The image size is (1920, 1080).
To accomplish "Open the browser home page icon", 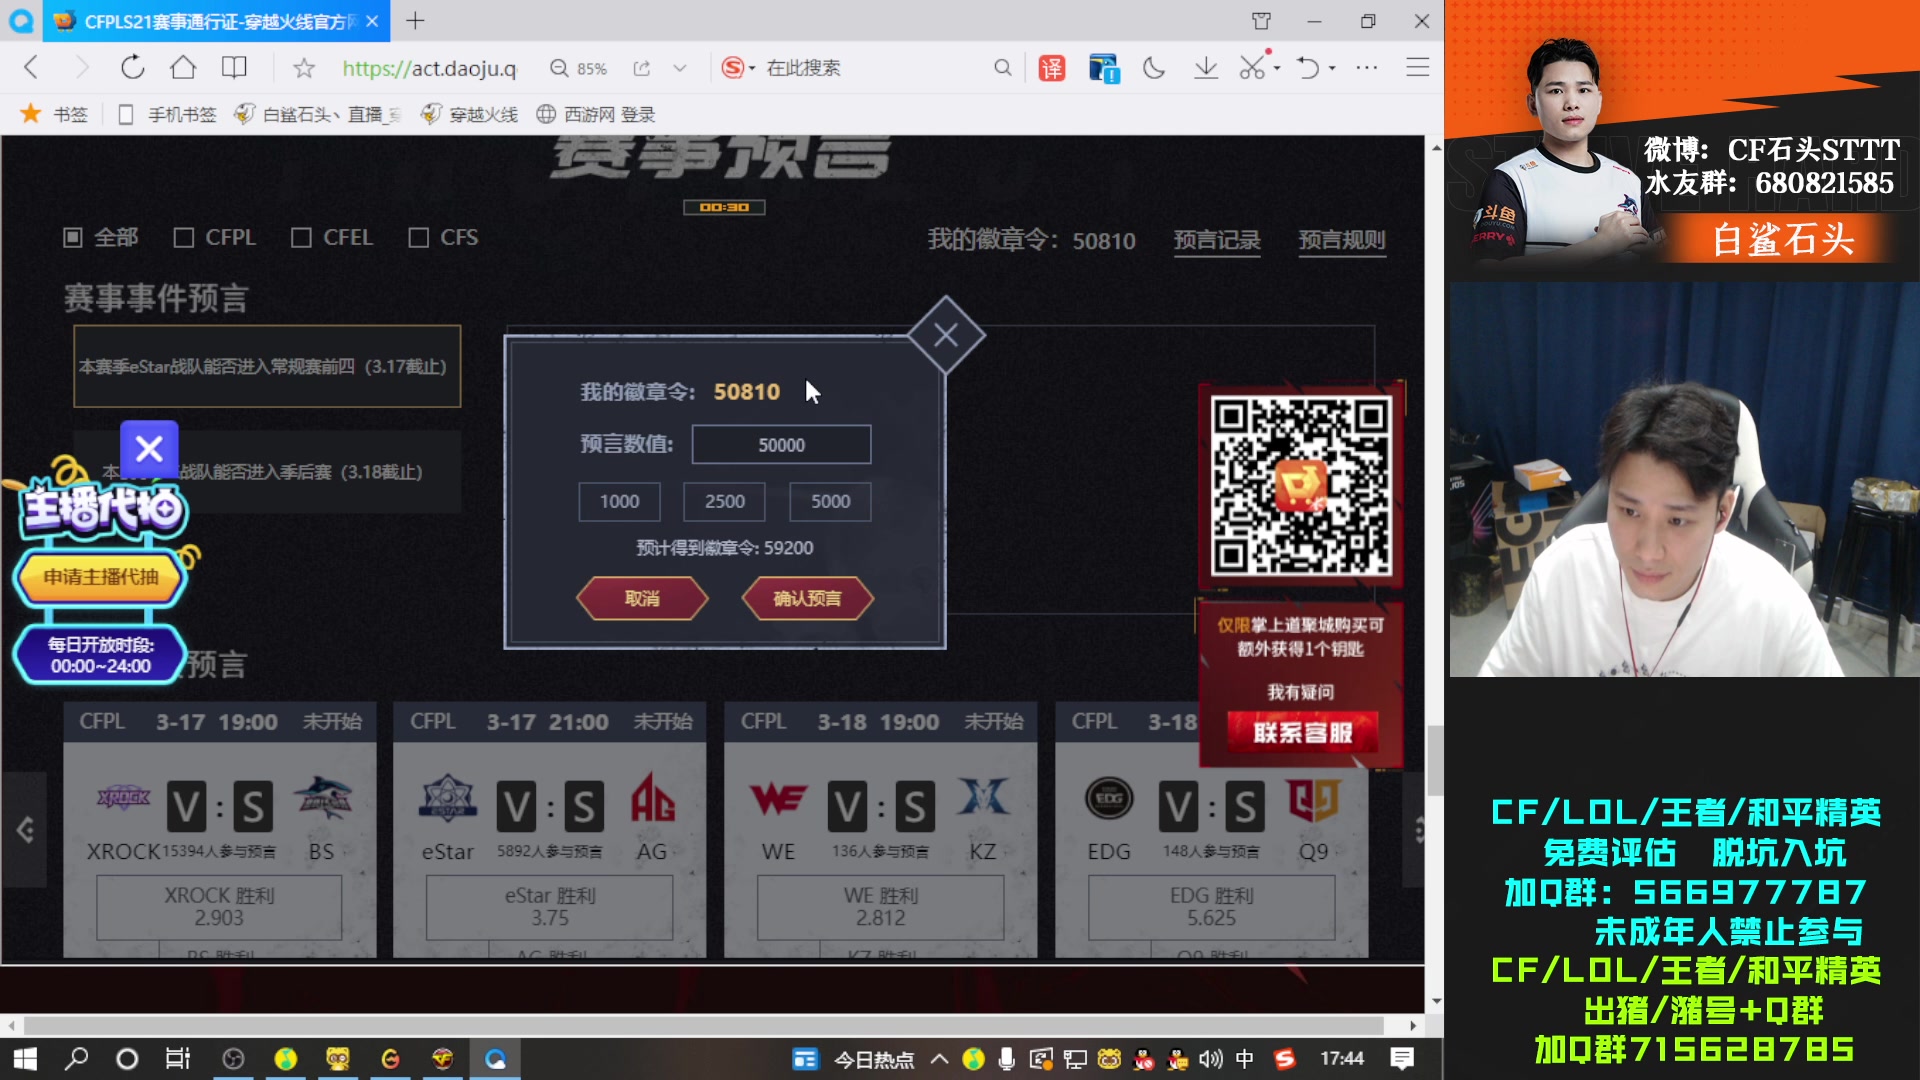I will (x=183, y=68).
